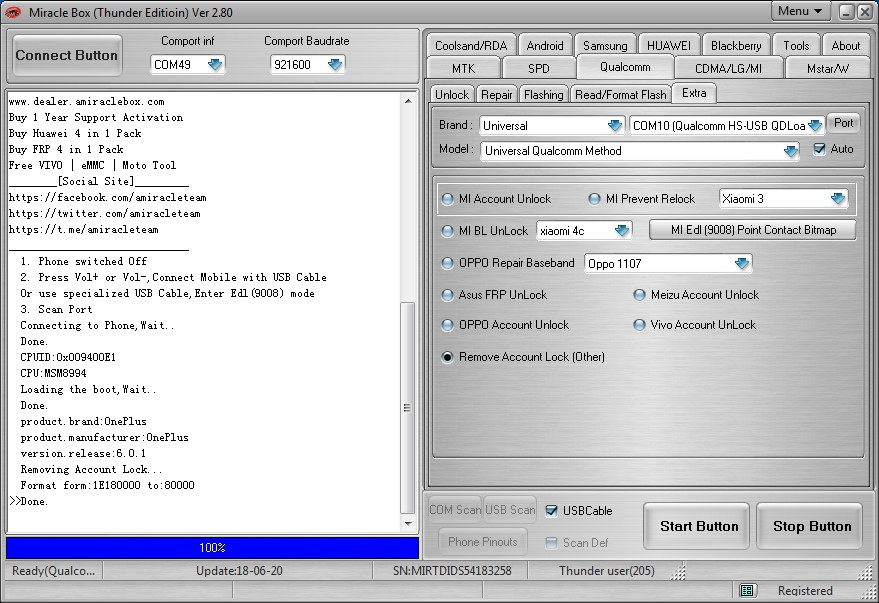This screenshot has height=603, width=879.
Task: Click the log scrollbar up arrow
Action: (x=408, y=101)
